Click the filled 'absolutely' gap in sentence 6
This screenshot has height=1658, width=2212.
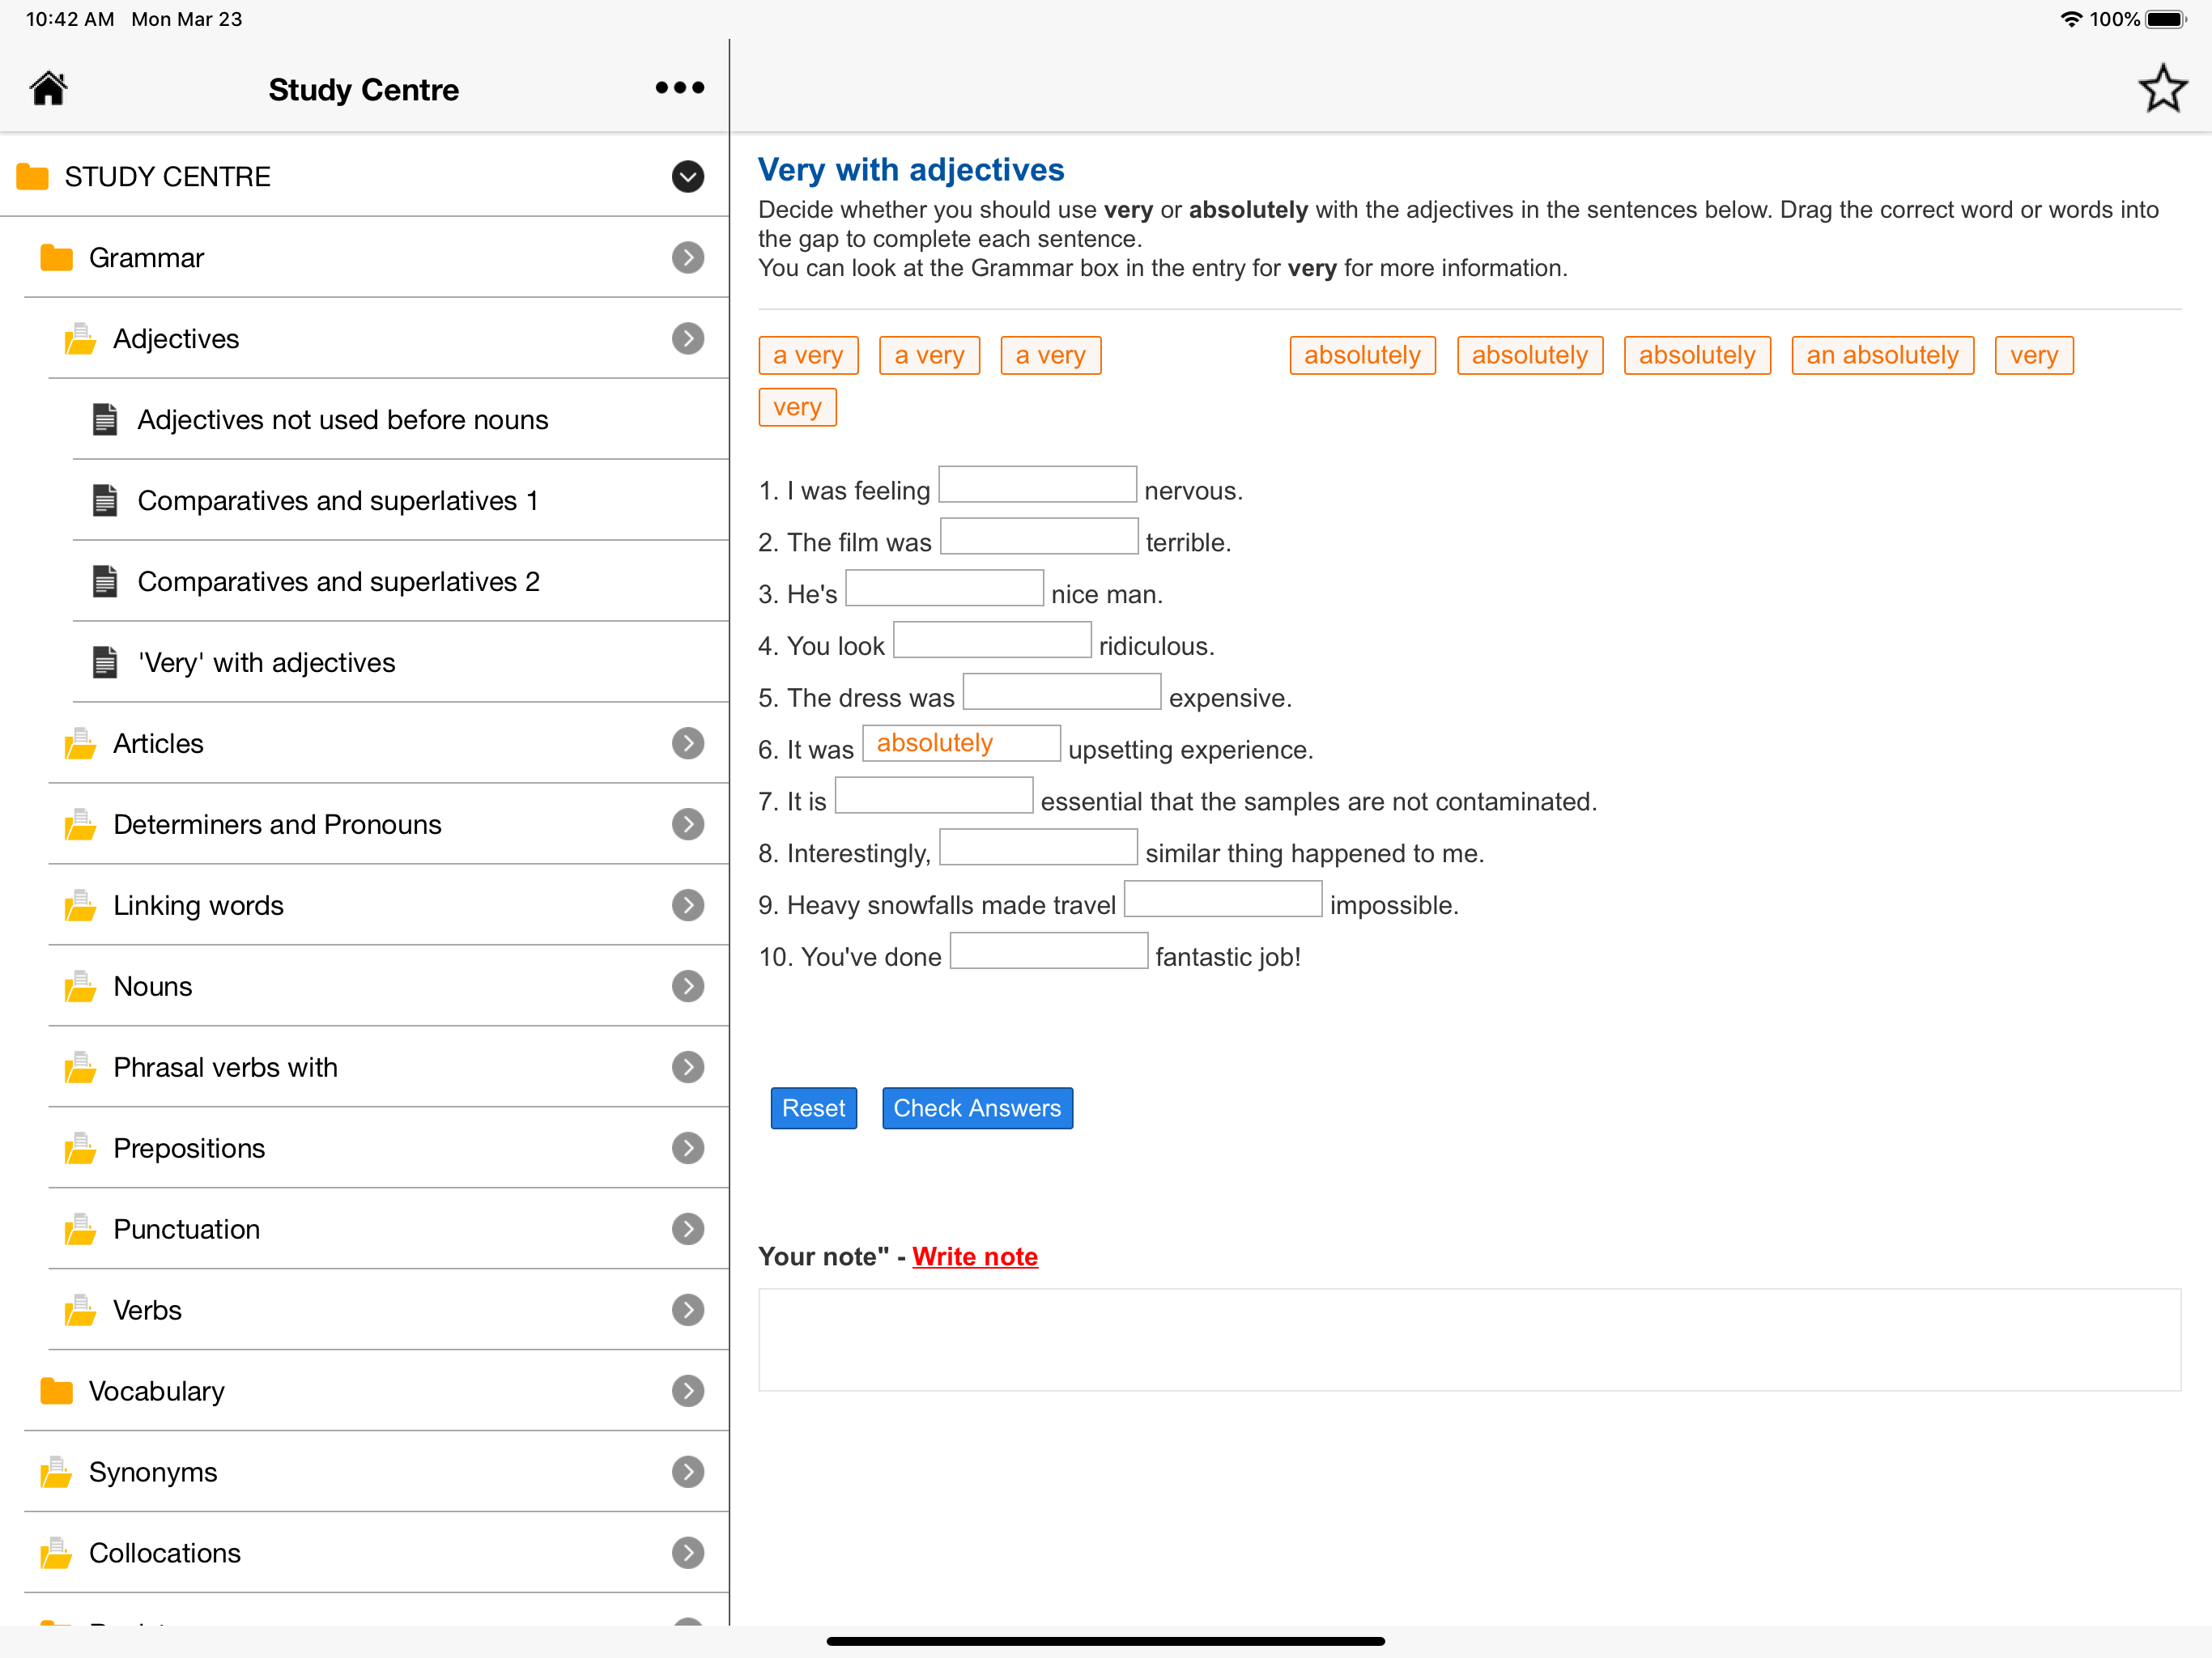click(961, 743)
